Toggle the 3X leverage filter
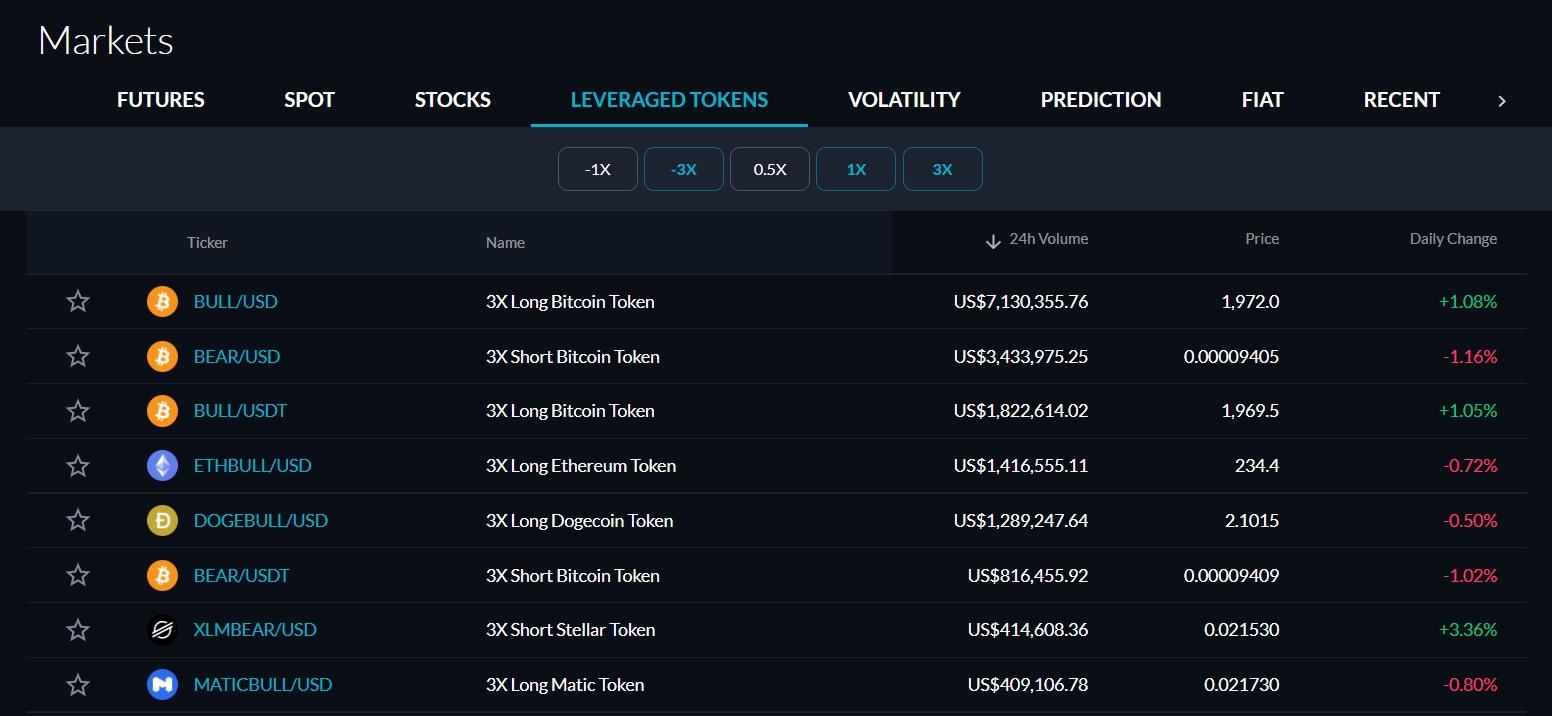This screenshot has height=716, width=1552. point(942,169)
